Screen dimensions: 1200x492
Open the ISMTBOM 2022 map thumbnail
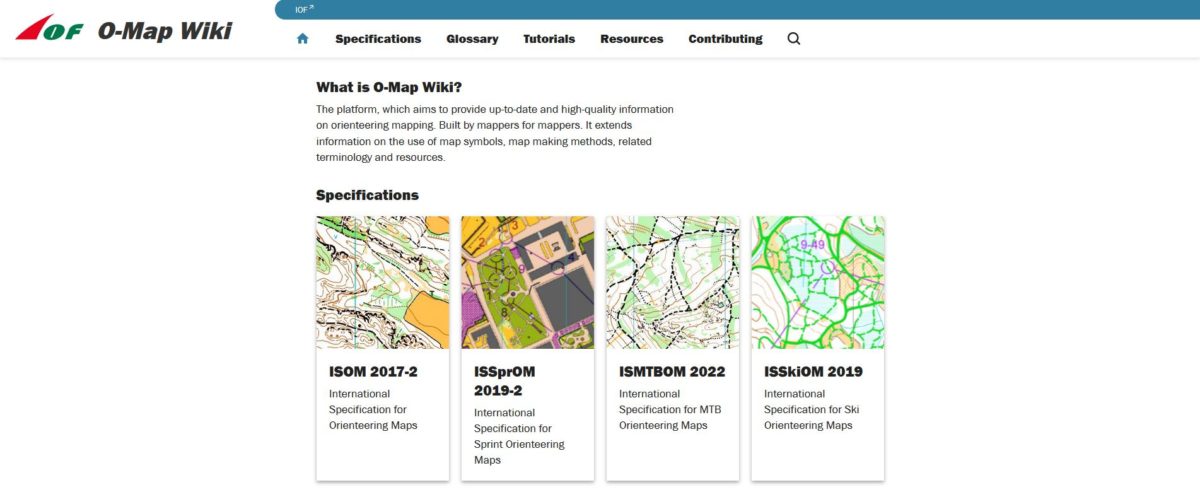pos(673,282)
